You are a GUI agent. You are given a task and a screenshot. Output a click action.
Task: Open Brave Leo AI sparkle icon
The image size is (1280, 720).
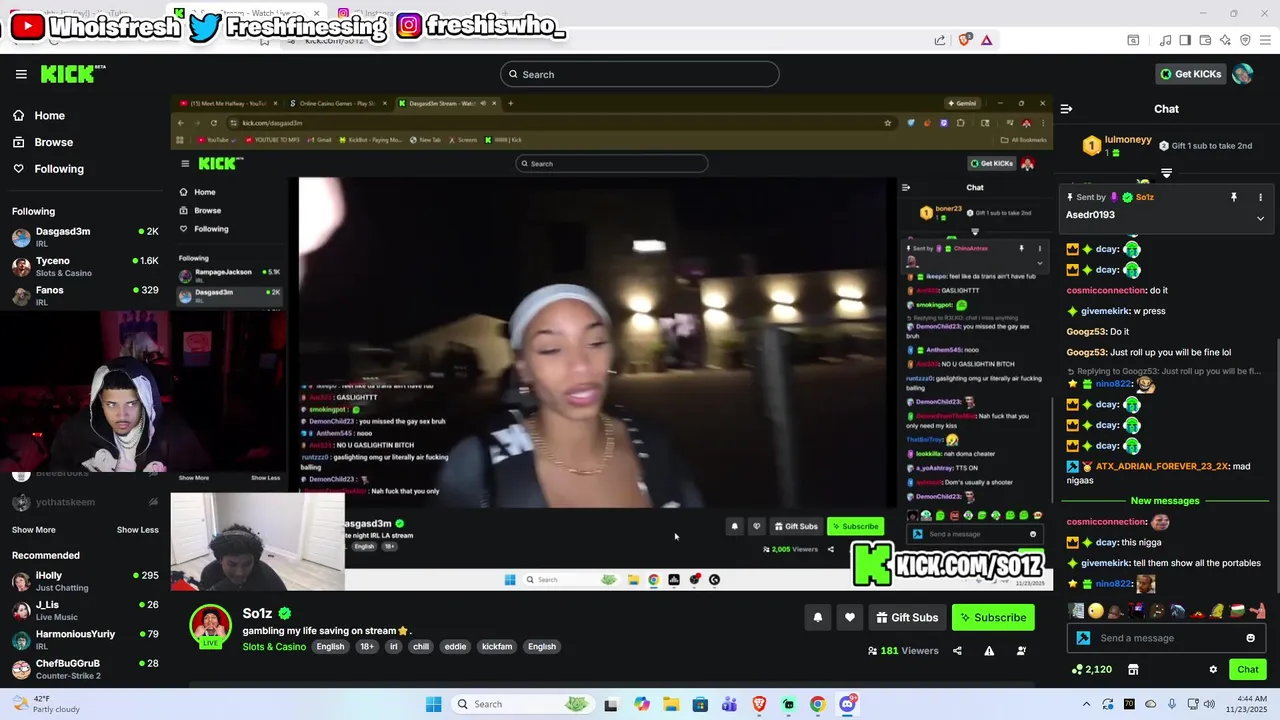coord(1225,40)
